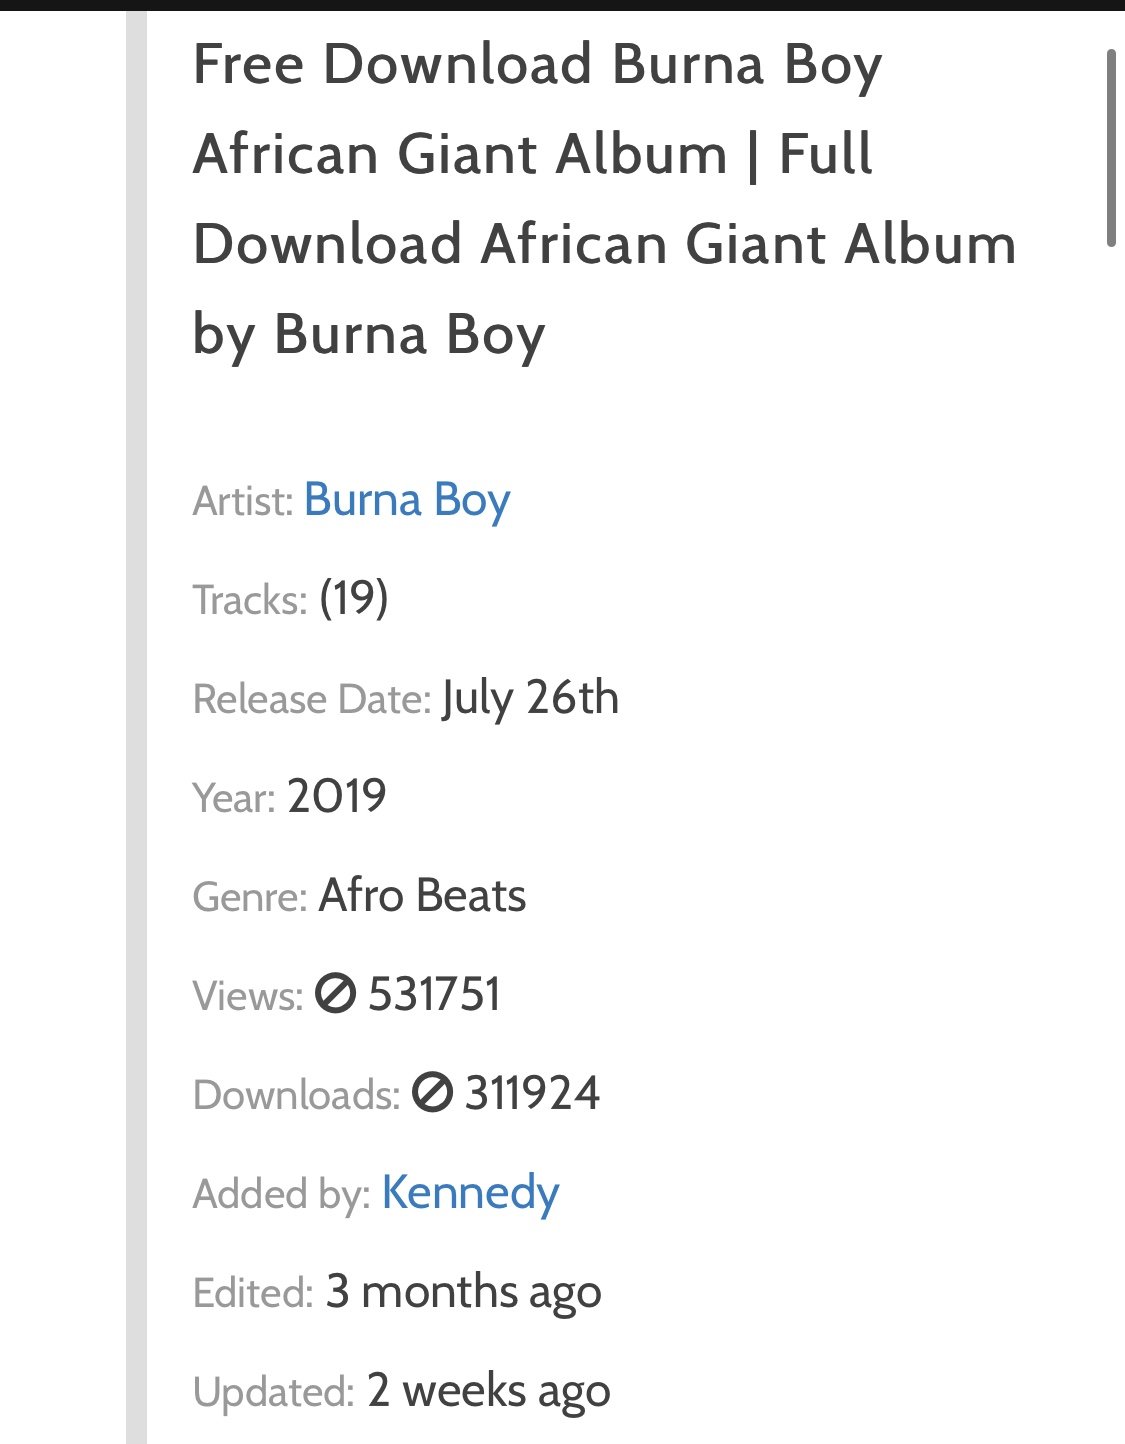Click the 531751 views count

pyautogui.click(x=434, y=994)
